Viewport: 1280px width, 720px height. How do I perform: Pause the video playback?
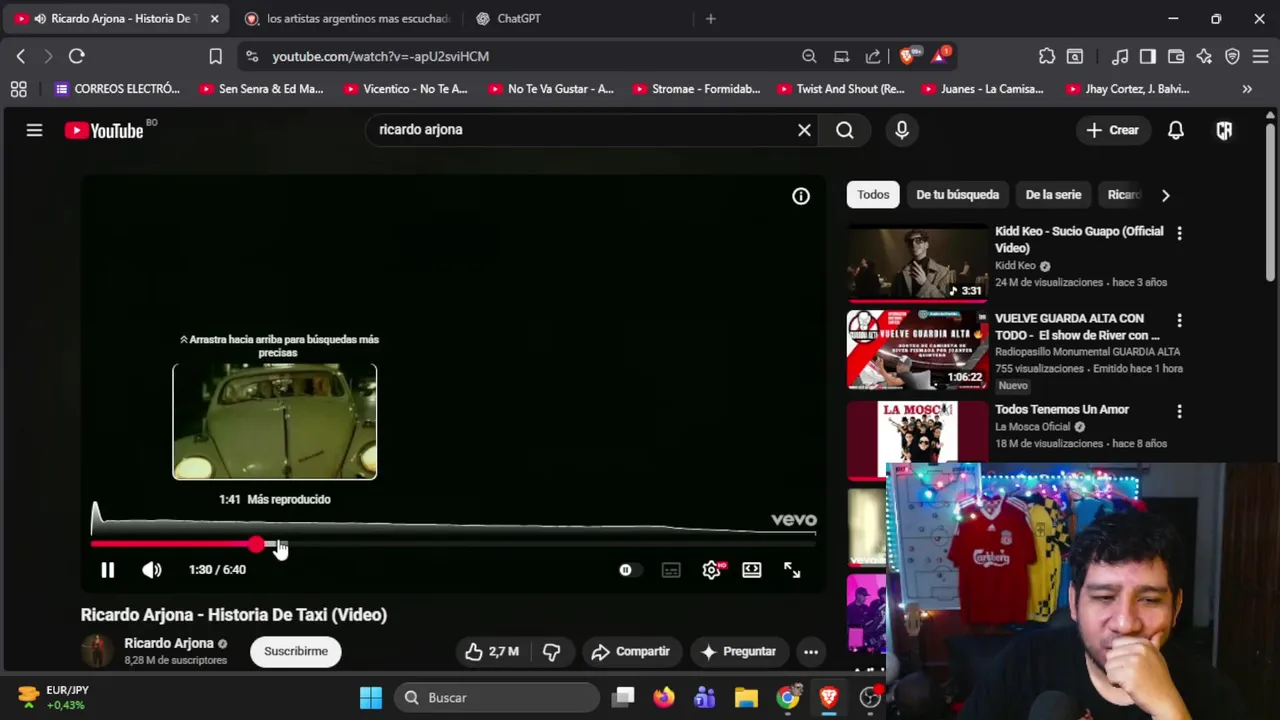click(108, 570)
